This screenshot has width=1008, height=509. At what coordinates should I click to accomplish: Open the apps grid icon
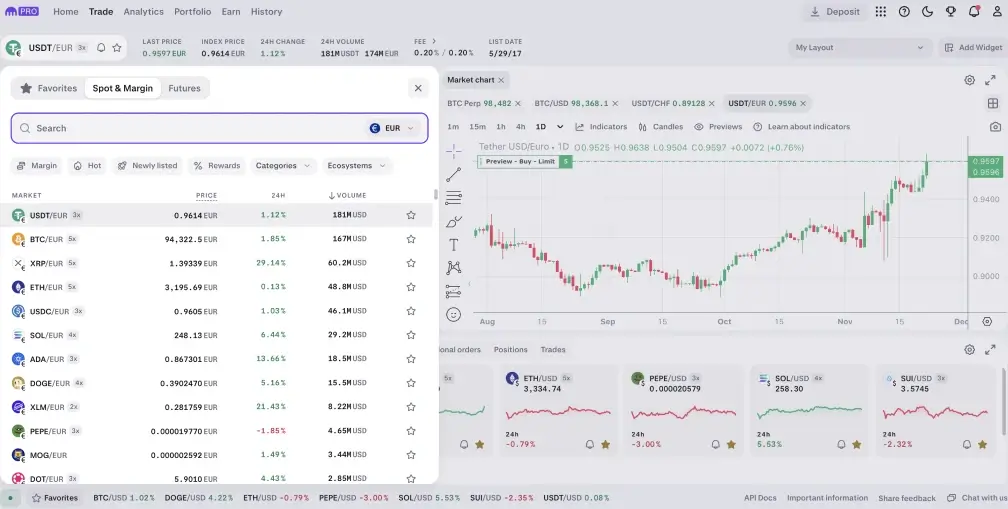(x=881, y=12)
